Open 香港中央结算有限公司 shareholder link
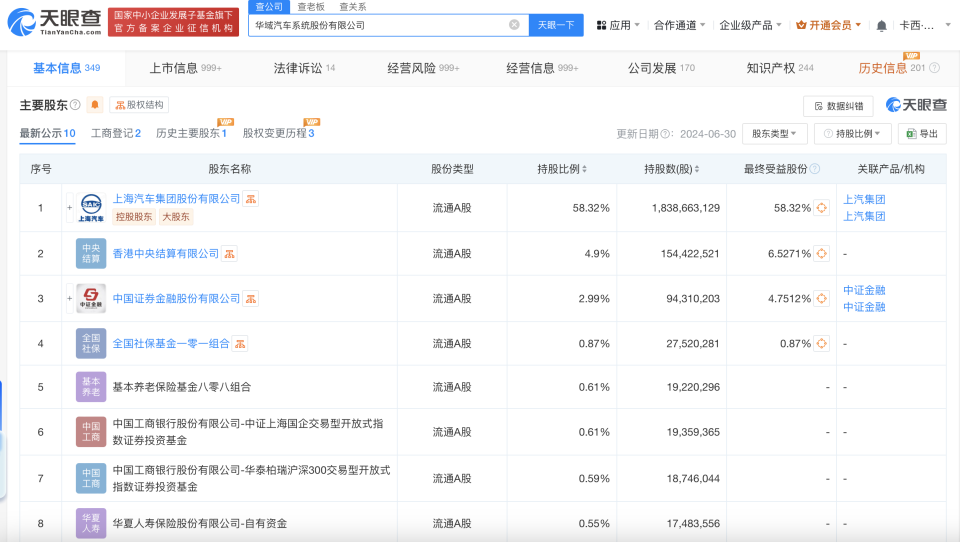The width and height of the screenshot is (960, 542). coord(165,254)
